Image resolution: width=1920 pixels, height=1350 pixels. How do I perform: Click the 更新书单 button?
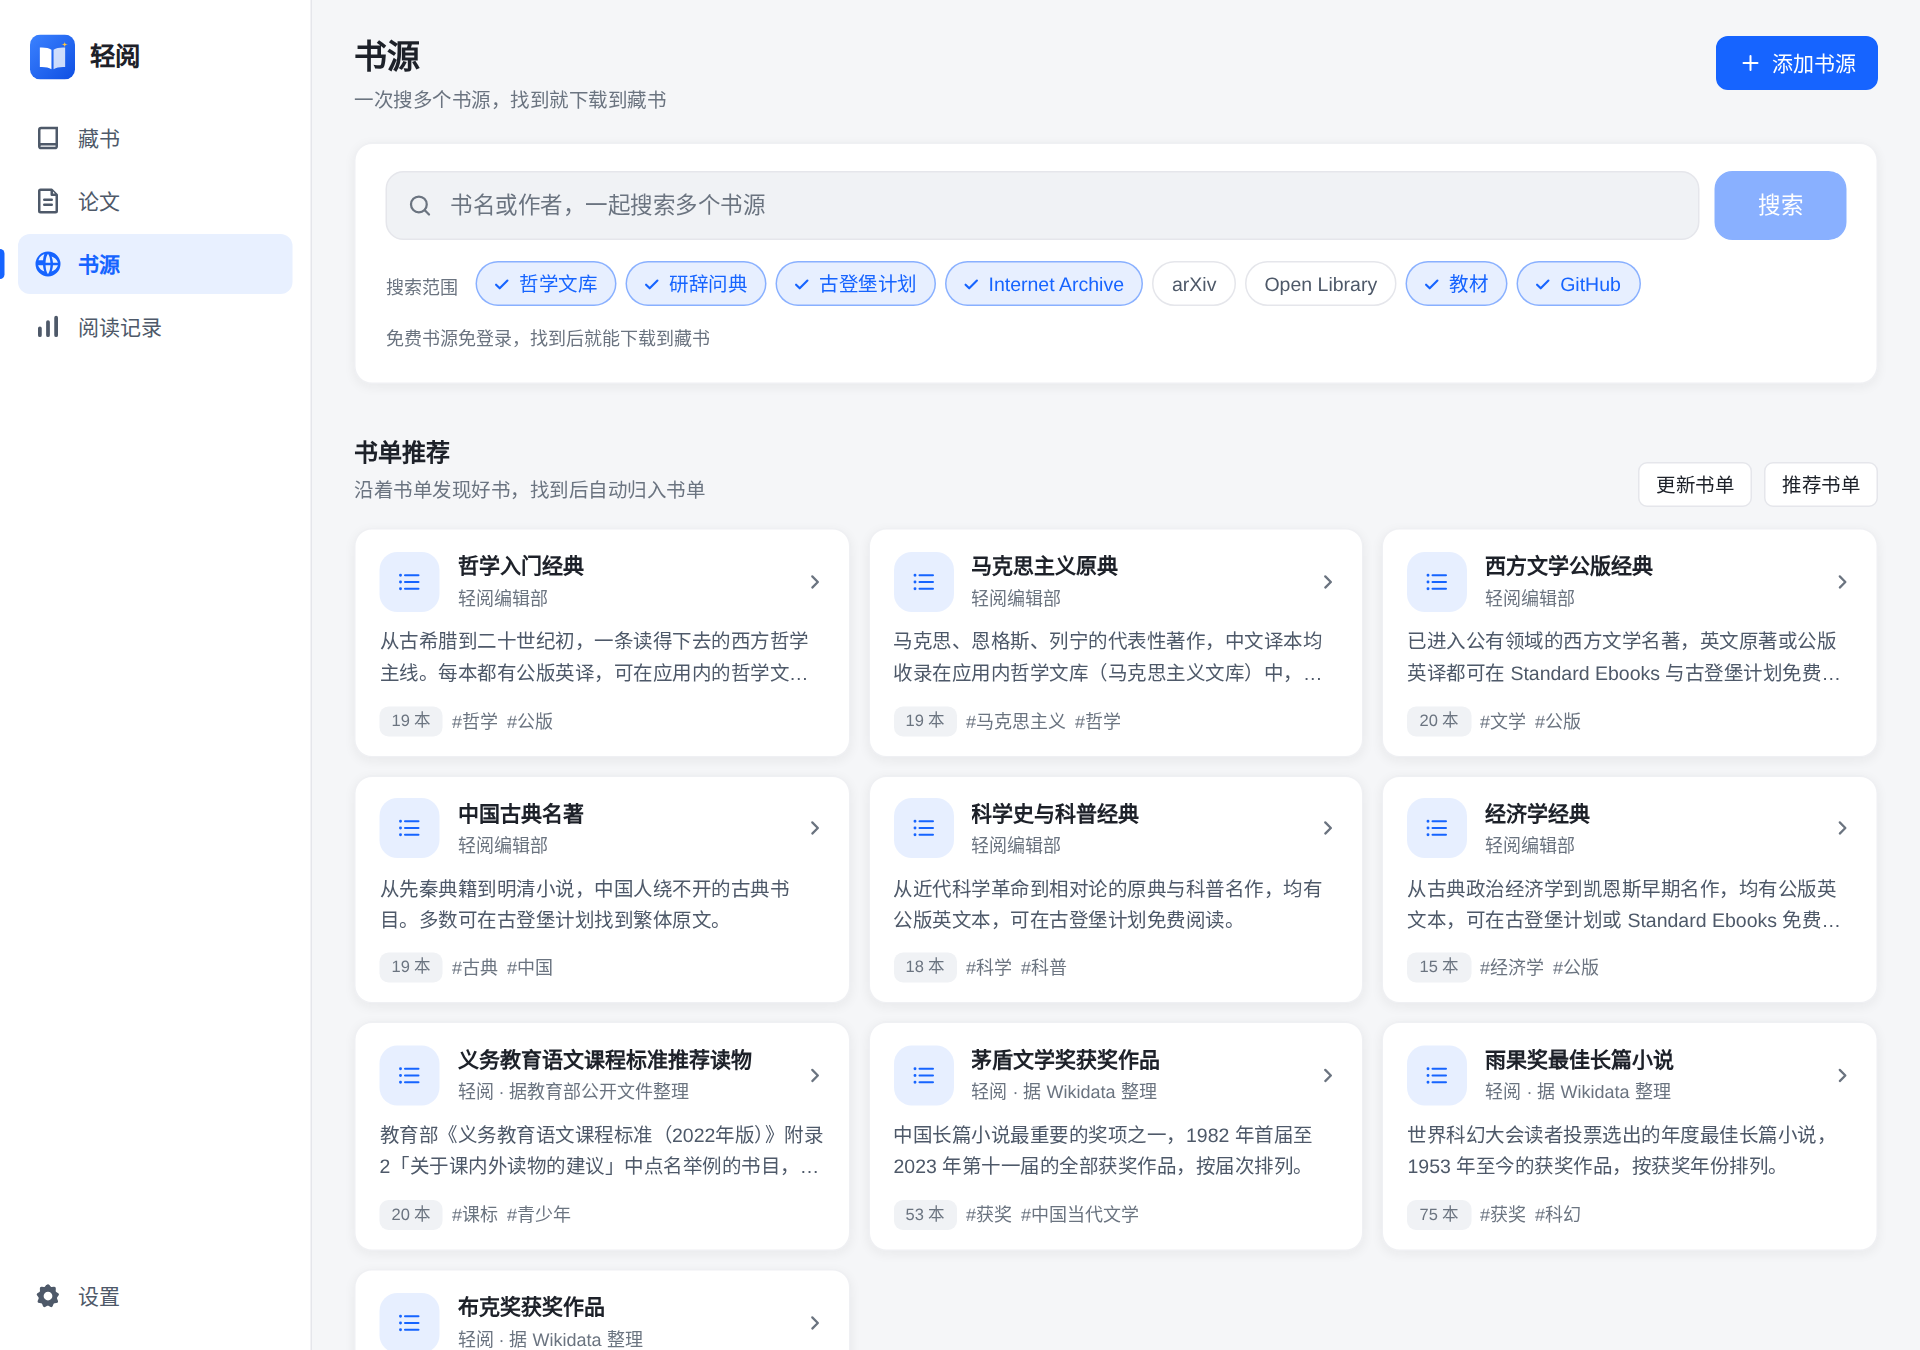click(x=1694, y=485)
